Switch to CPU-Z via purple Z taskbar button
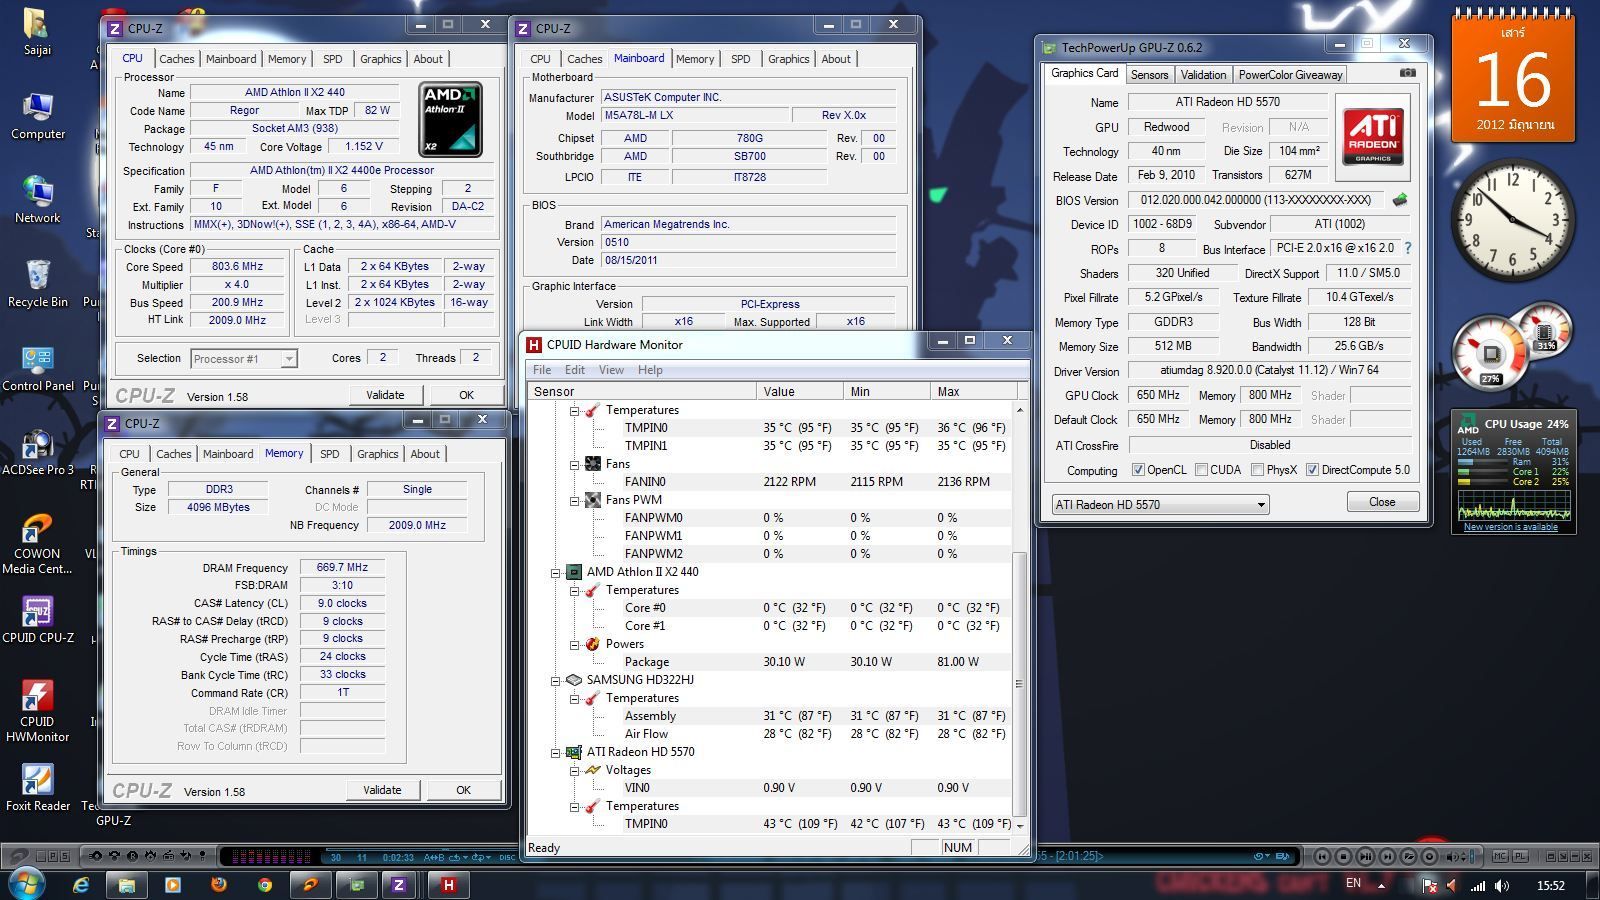1600x900 pixels. click(x=399, y=885)
